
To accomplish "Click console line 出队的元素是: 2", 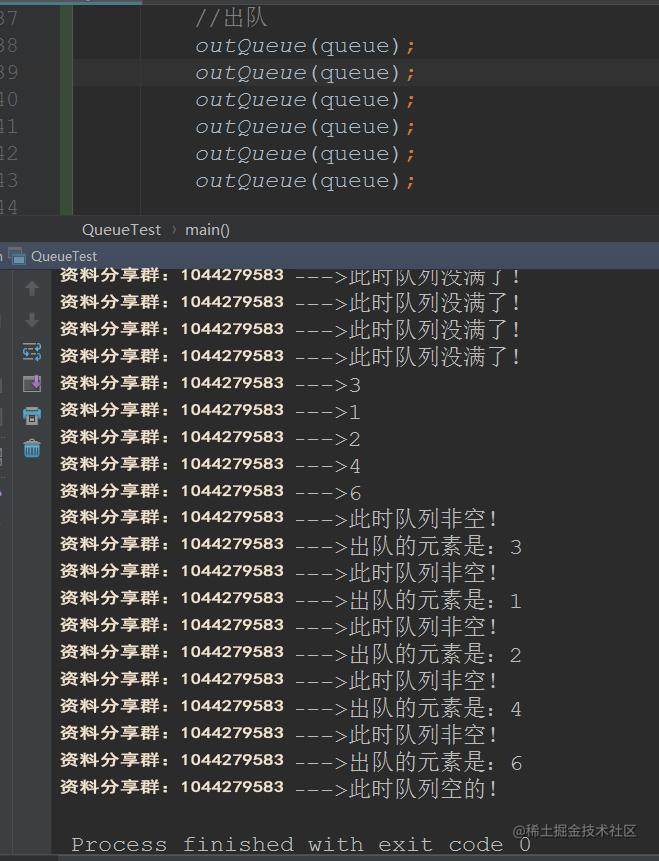I will 291,653.
